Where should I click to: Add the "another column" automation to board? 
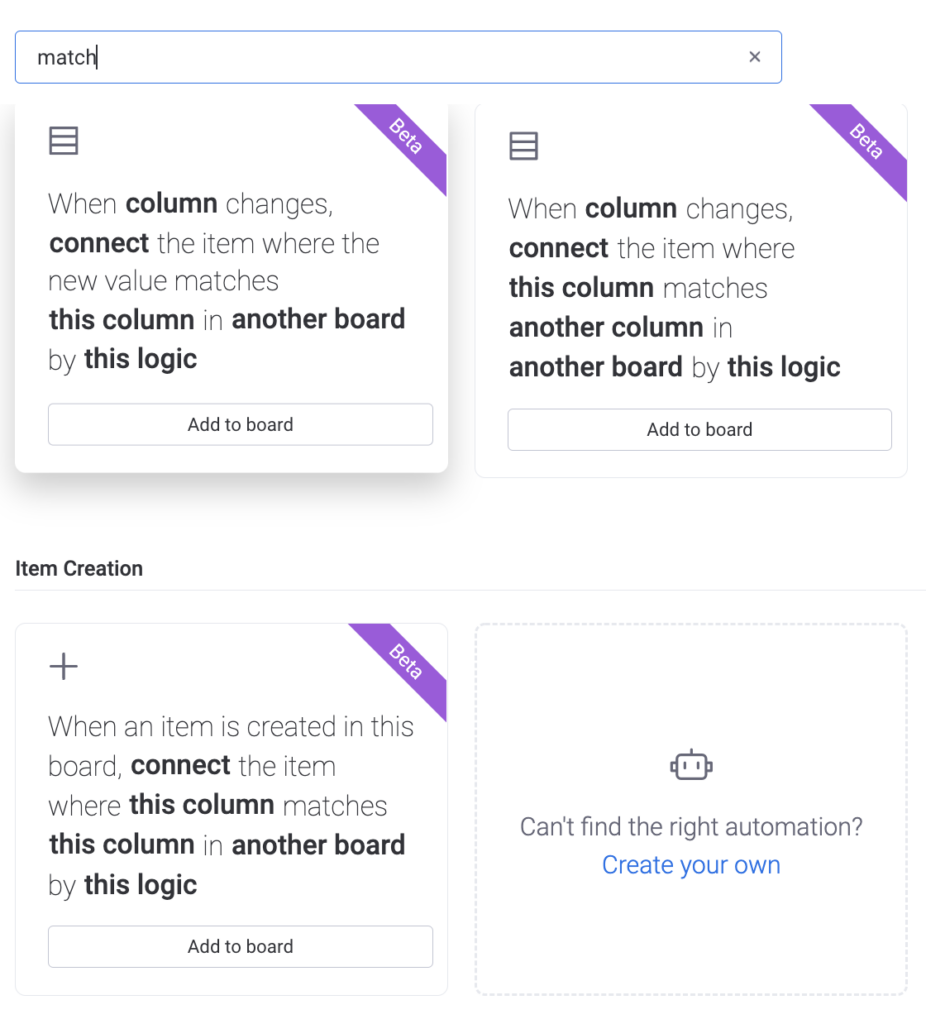coord(699,430)
